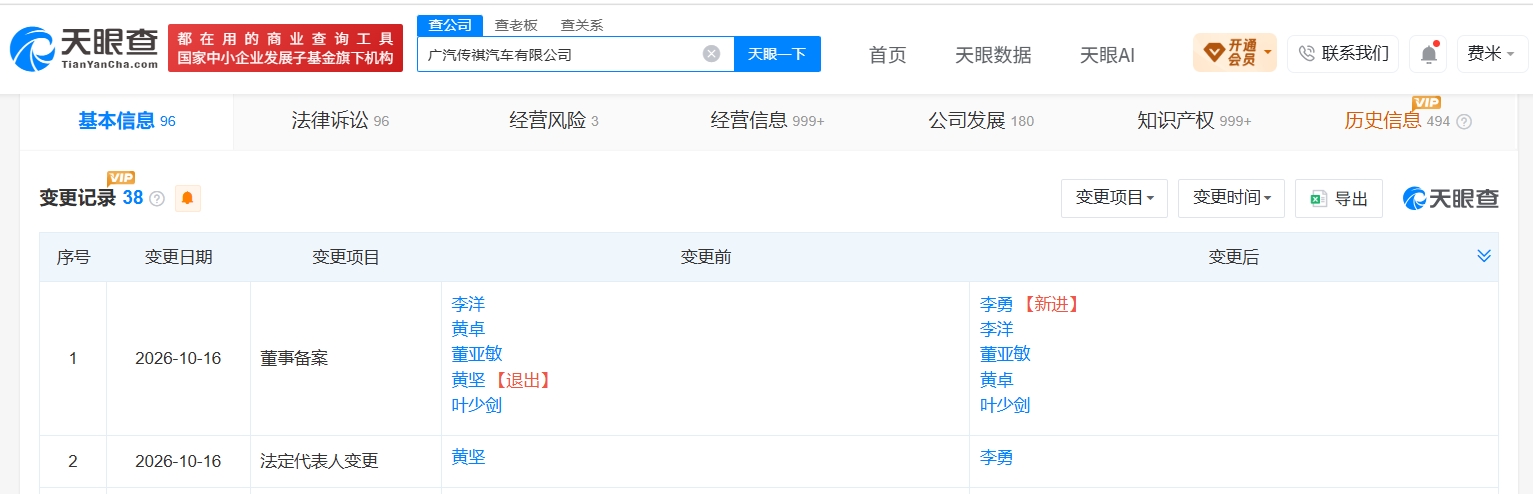Open the 基本信息 tab
Screen dimensions: 1533x494
[x=127, y=121]
